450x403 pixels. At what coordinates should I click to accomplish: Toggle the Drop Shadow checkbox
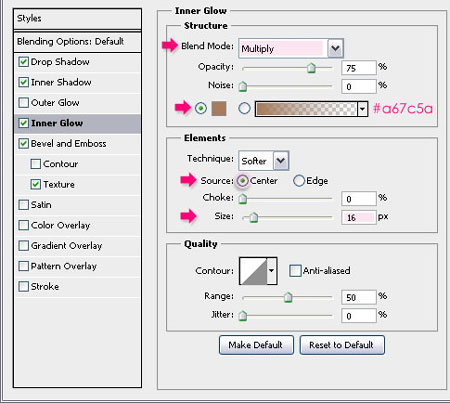click(x=23, y=62)
